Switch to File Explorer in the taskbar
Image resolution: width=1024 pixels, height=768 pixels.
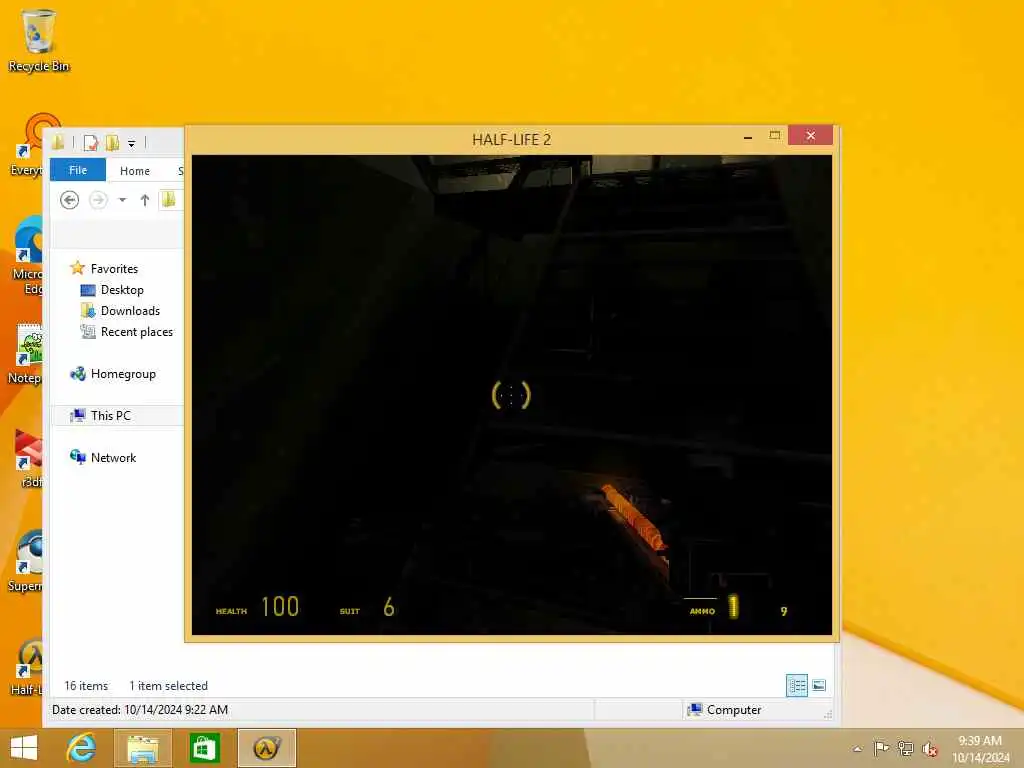click(x=143, y=748)
